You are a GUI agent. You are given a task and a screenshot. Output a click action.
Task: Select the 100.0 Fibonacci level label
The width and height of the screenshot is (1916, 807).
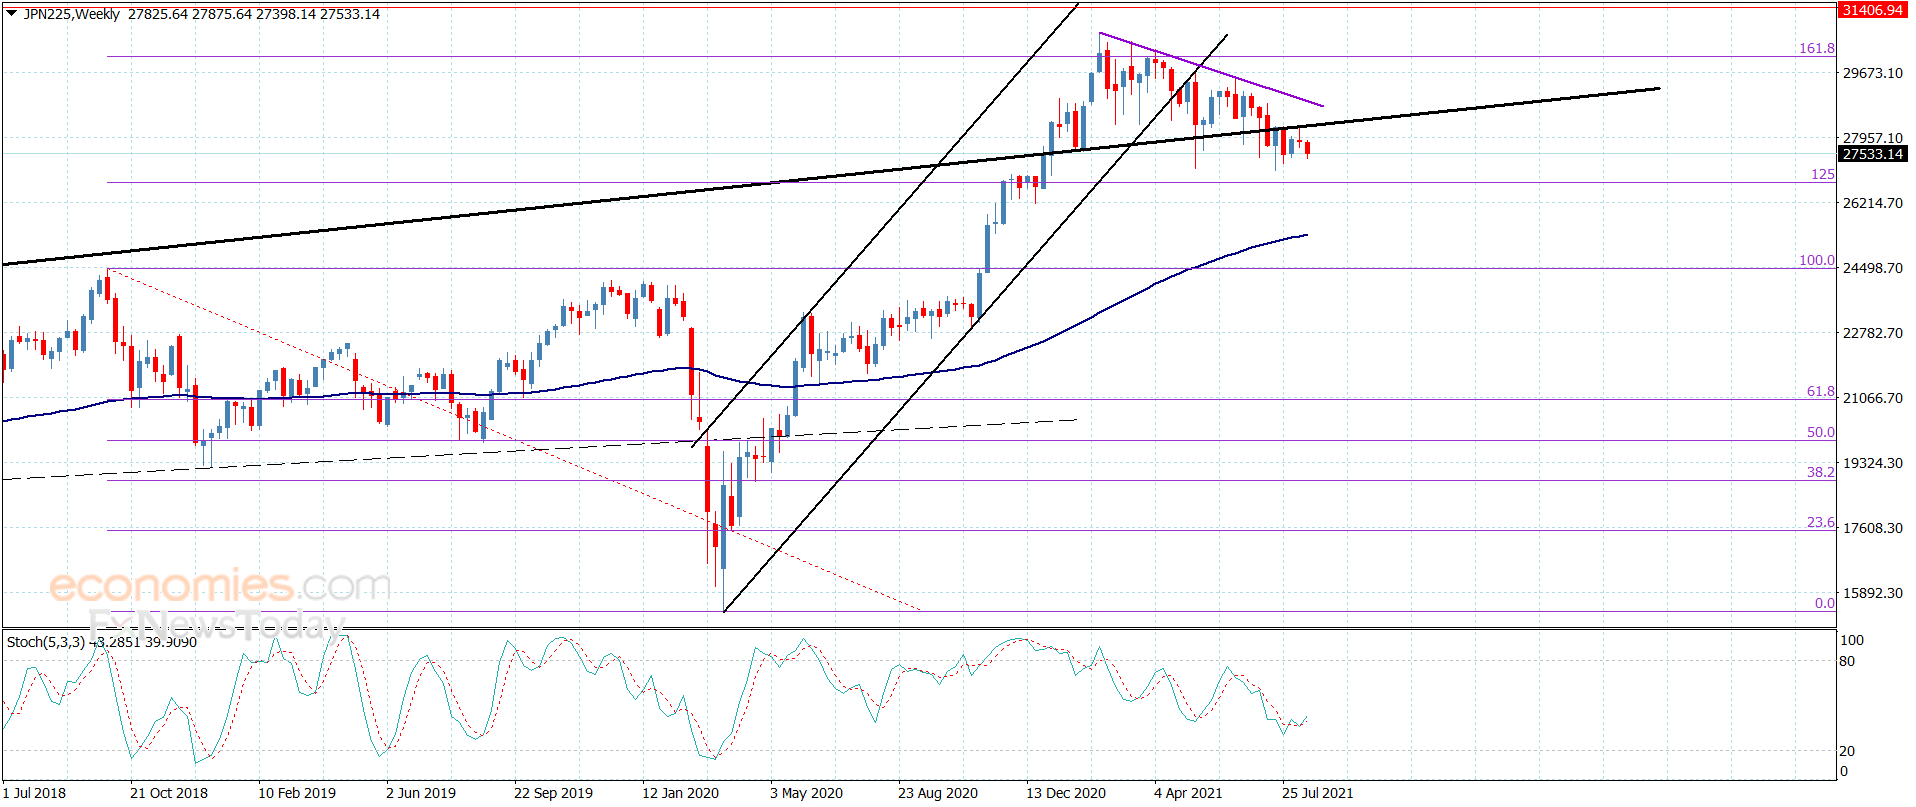pyautogui.click(x=1816, y=260)
